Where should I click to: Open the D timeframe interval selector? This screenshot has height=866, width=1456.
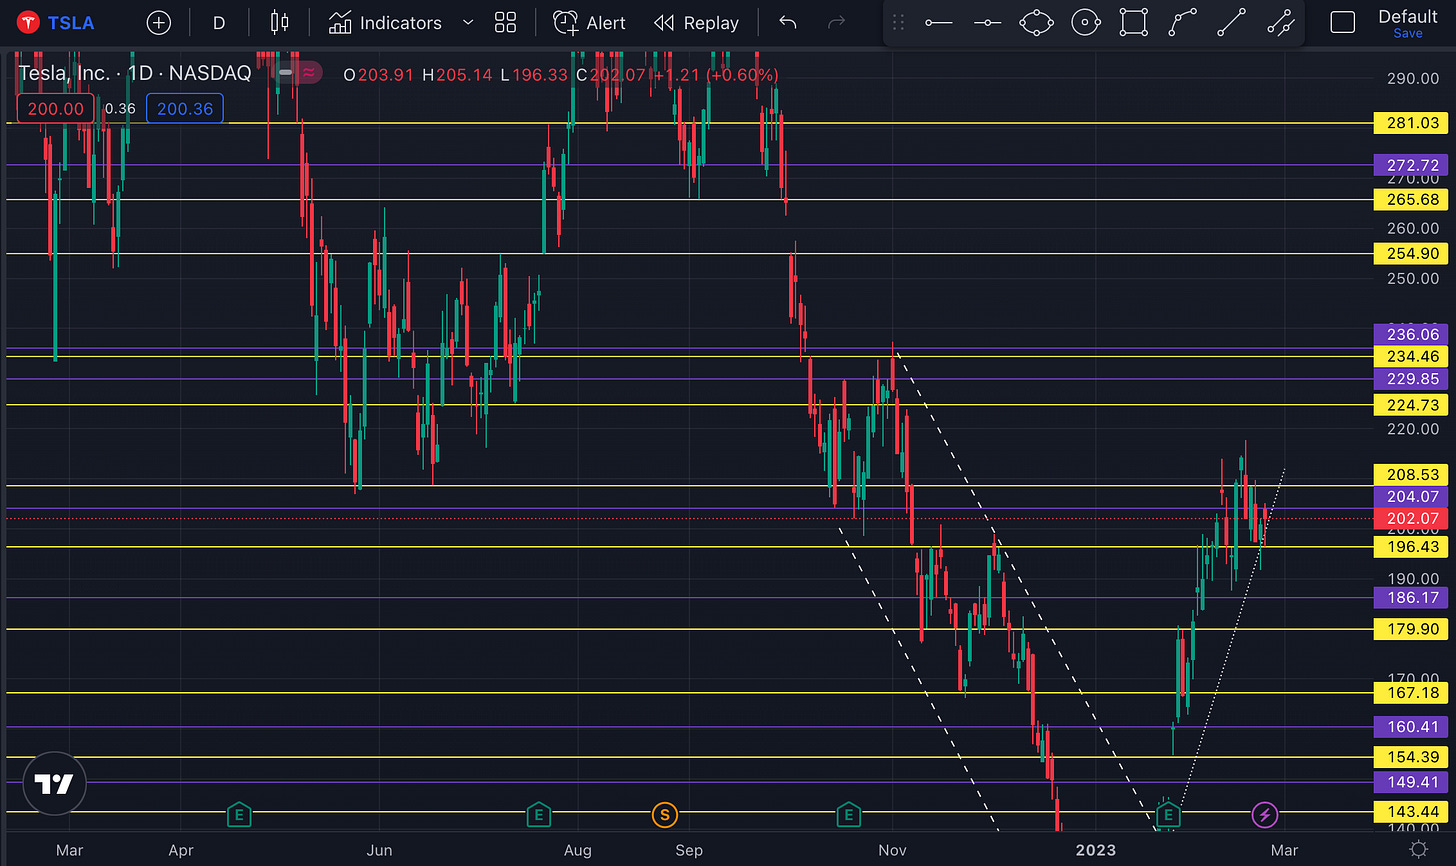(219, 22)
